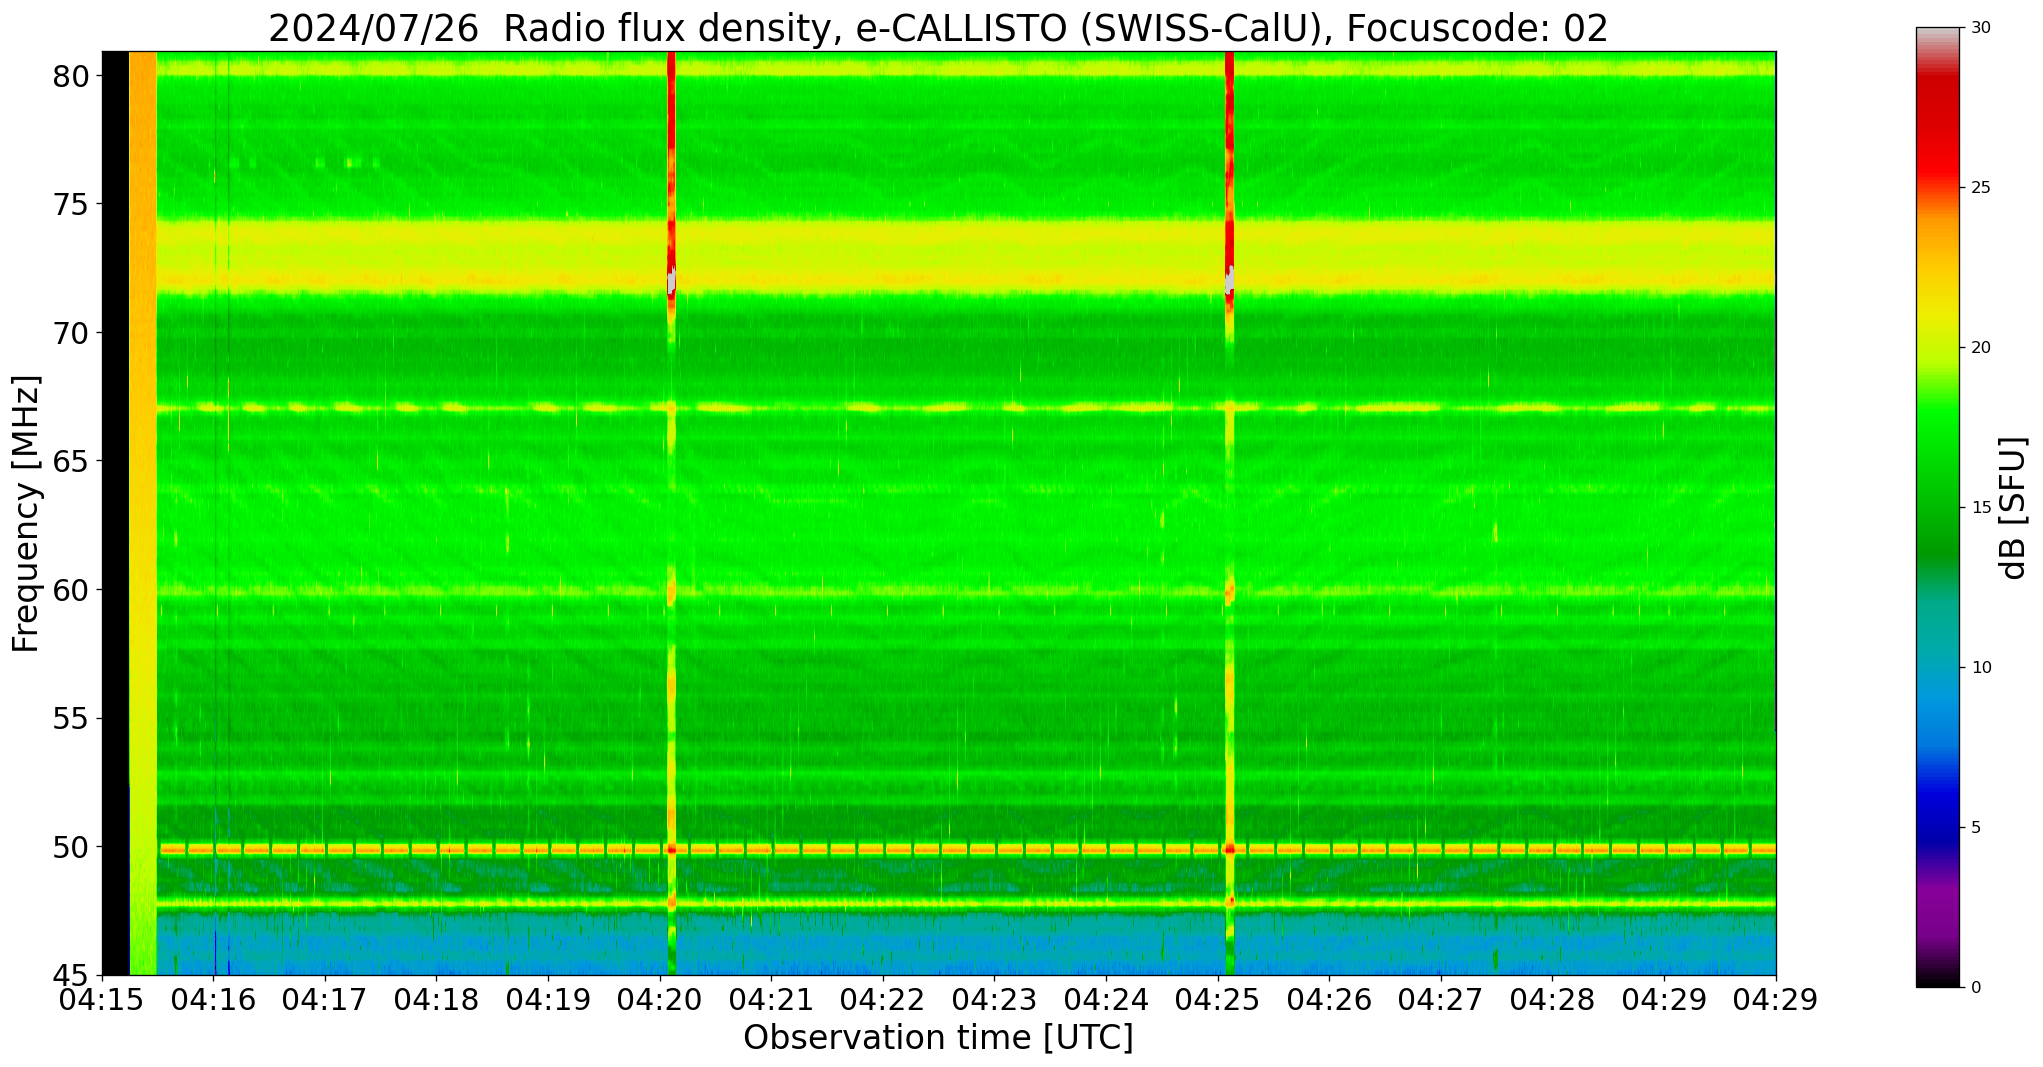
Task: Click the 04:24 time tick label
Action: [x=1105, y=1000]
